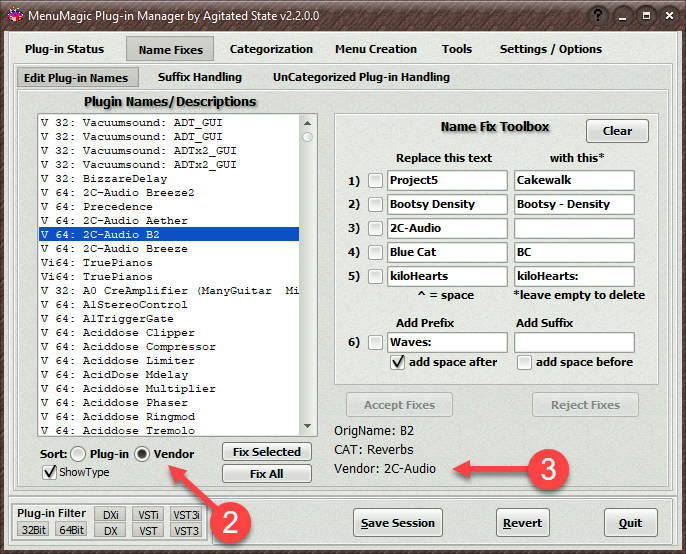Click the Fix All button
Image resolution: width=686 pixels, height=554 pixels.
pyautogui.click(x=266, y=473)
